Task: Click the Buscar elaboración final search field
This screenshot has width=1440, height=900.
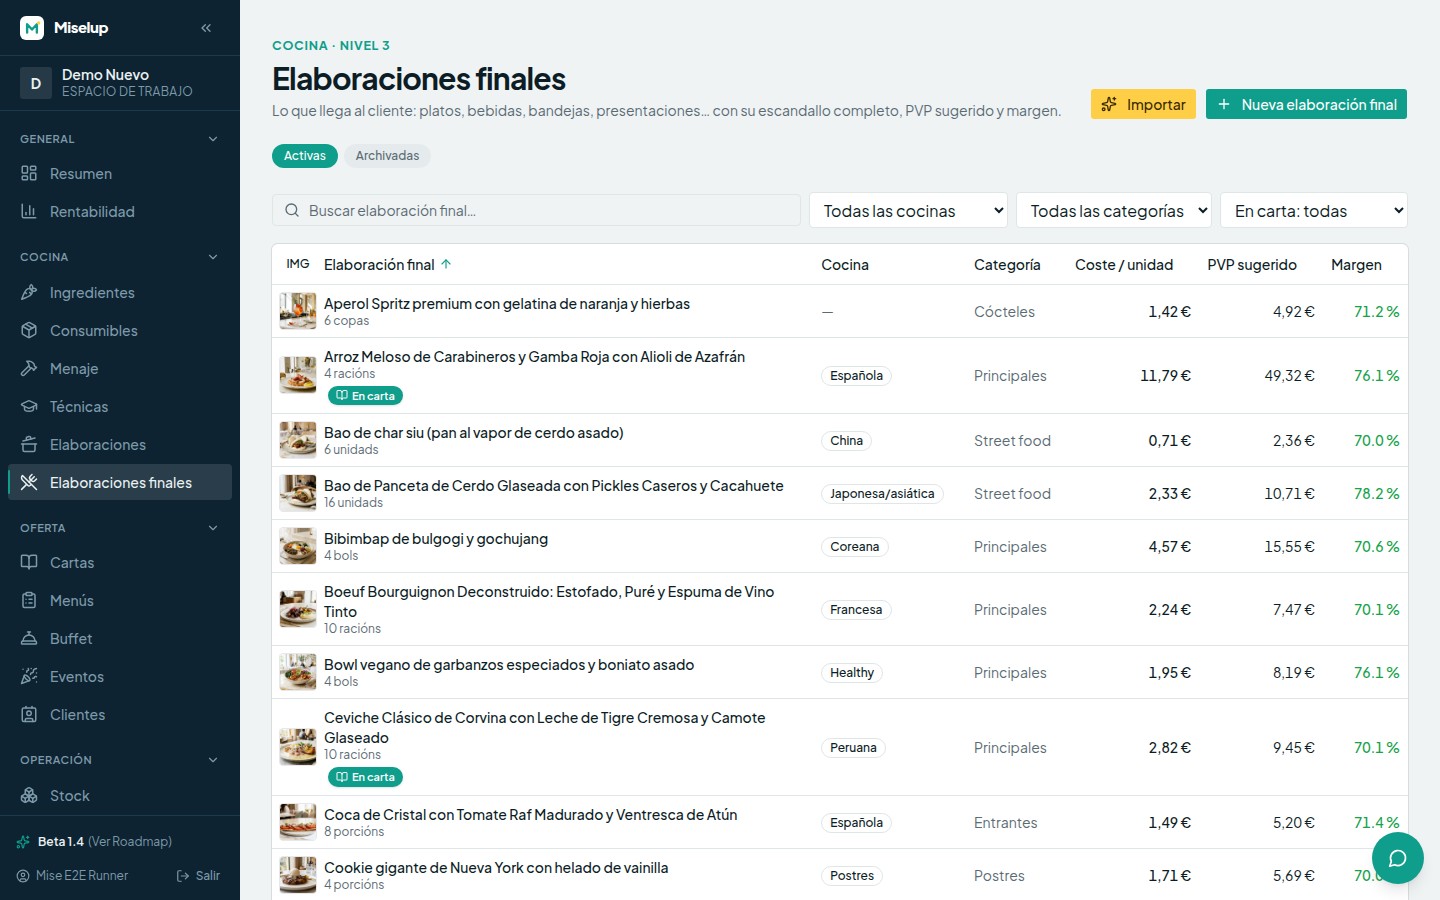Action: [x=536, y=210]
